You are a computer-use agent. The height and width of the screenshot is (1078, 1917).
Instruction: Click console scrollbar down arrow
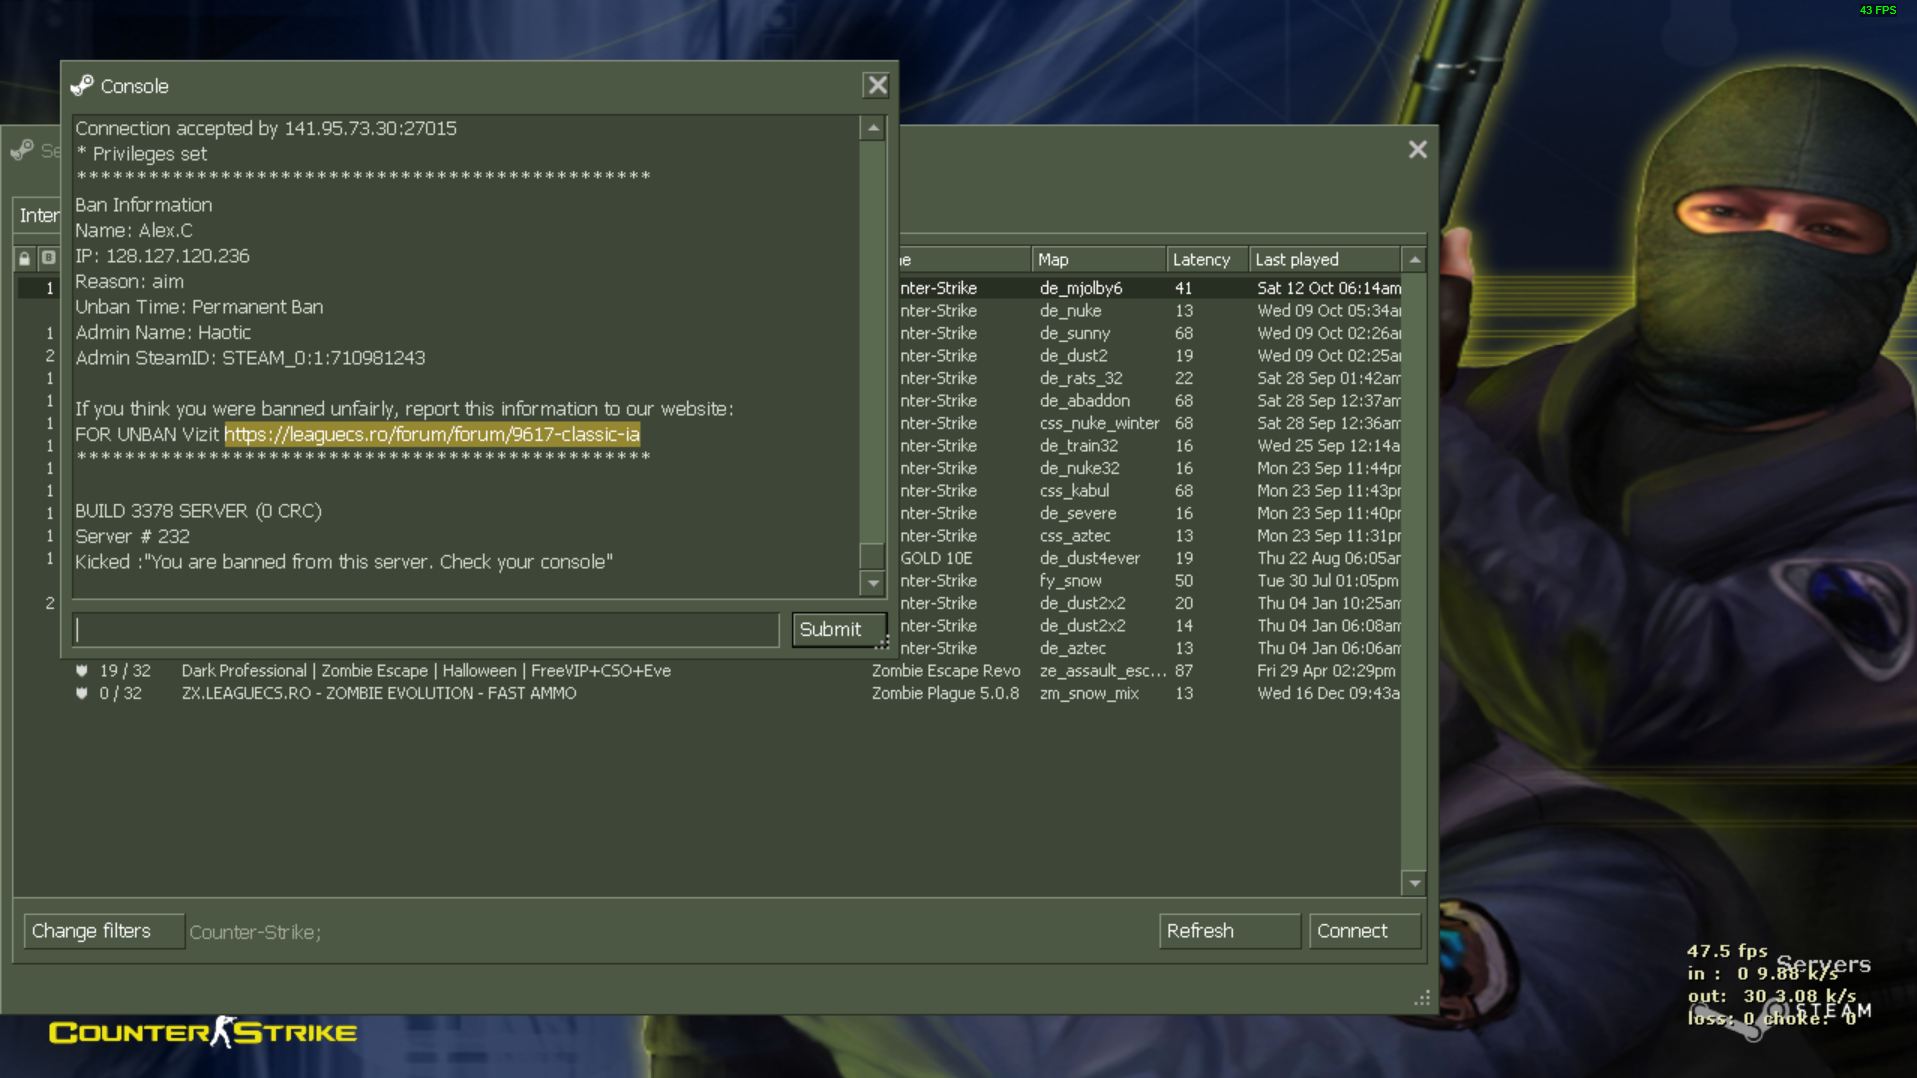pos(873,583)
